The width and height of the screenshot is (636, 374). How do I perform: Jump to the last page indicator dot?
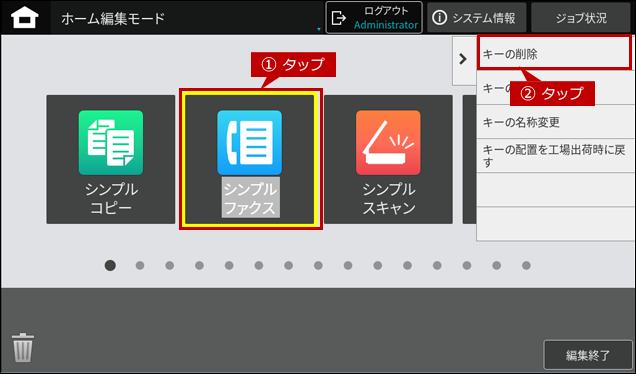tap(526, 266)
